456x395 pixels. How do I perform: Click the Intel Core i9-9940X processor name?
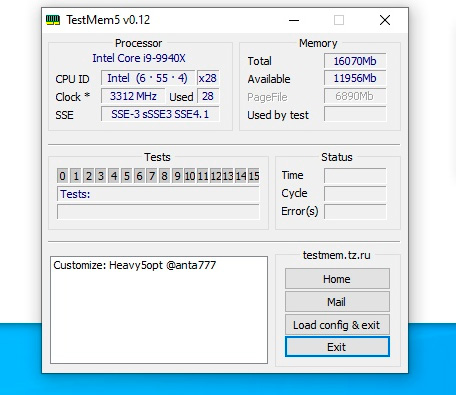(139, 58)
